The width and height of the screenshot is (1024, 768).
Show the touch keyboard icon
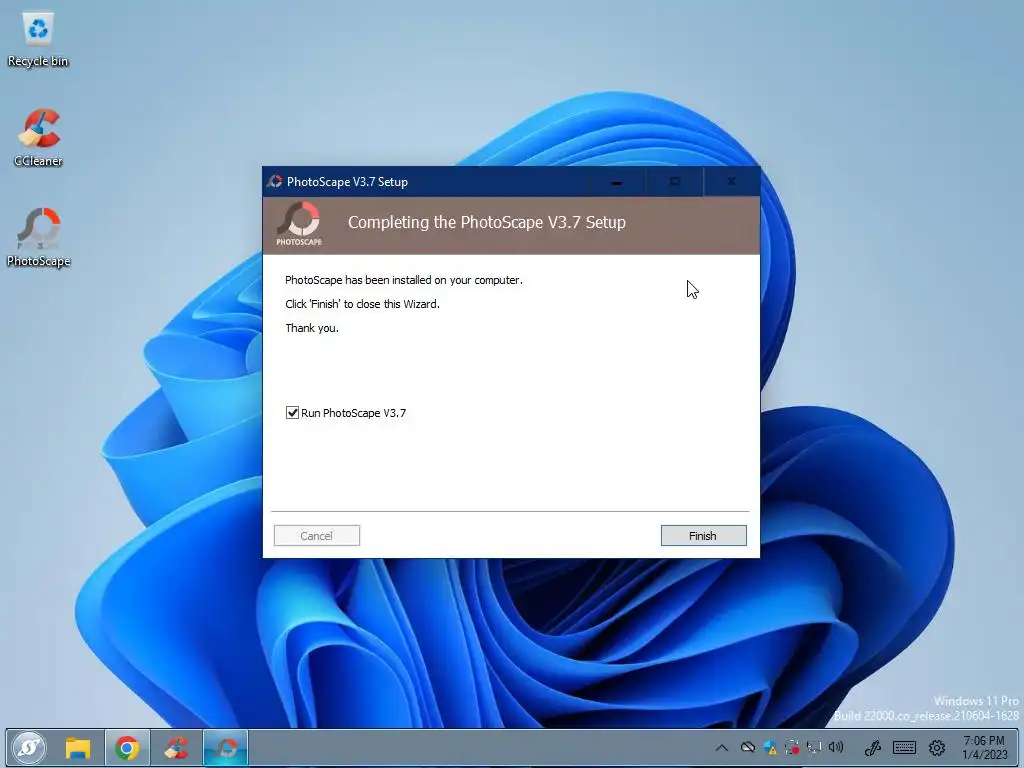point(904,747)
